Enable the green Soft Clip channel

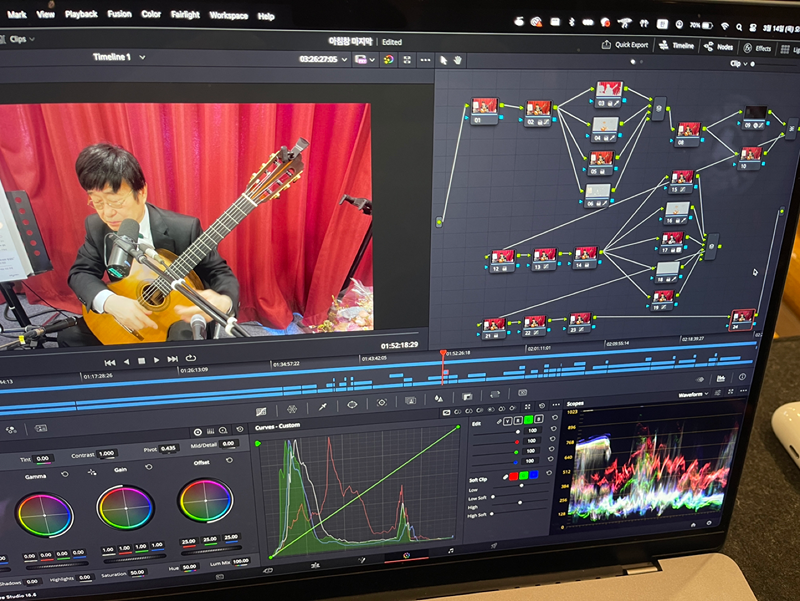523,475
